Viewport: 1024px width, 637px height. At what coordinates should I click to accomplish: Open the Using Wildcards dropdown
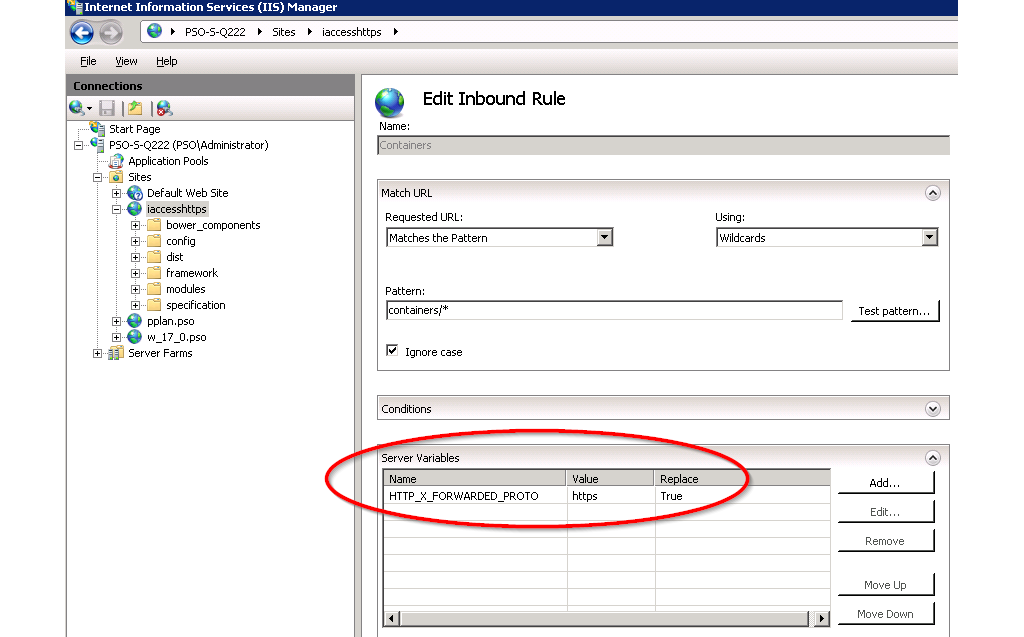click(x=929, y=238)
